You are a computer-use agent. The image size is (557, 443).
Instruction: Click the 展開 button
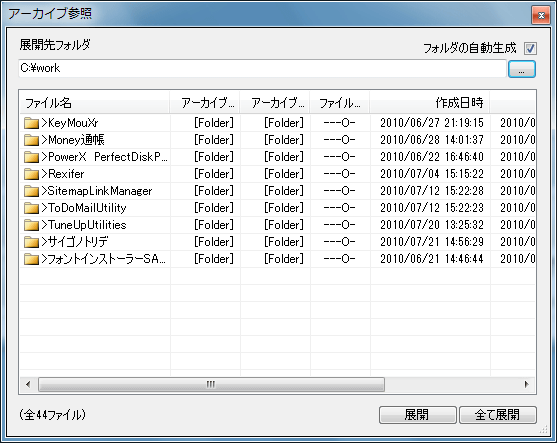417,415
